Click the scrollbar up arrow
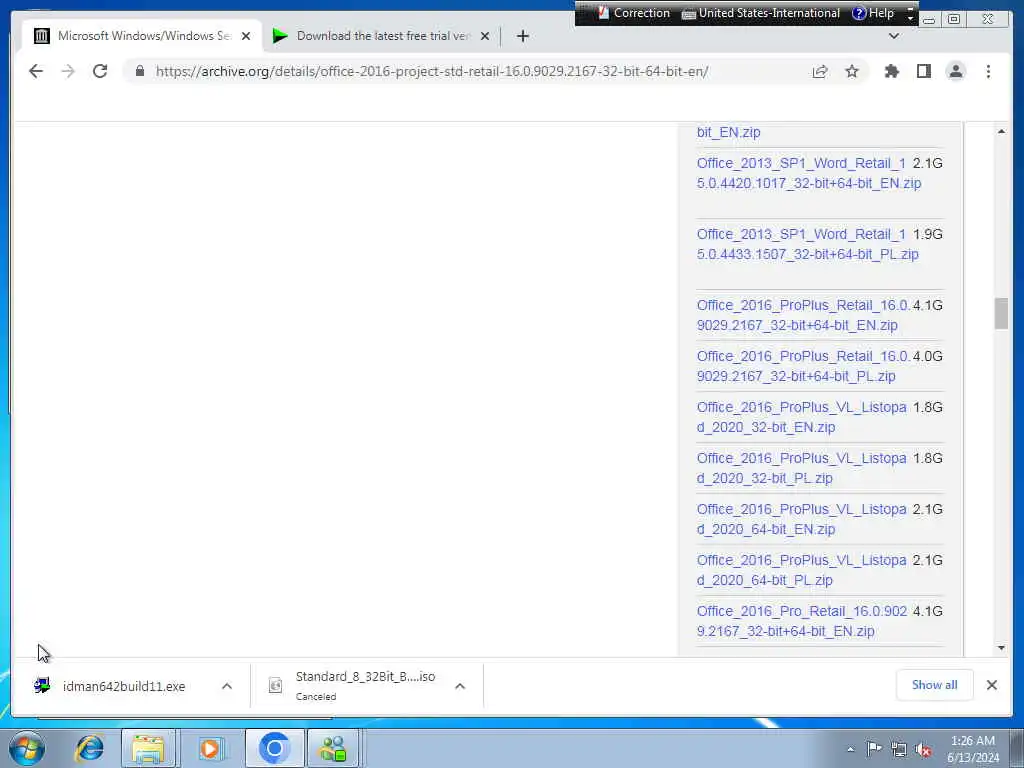 pyautogui.click(x=1001, y=131)
